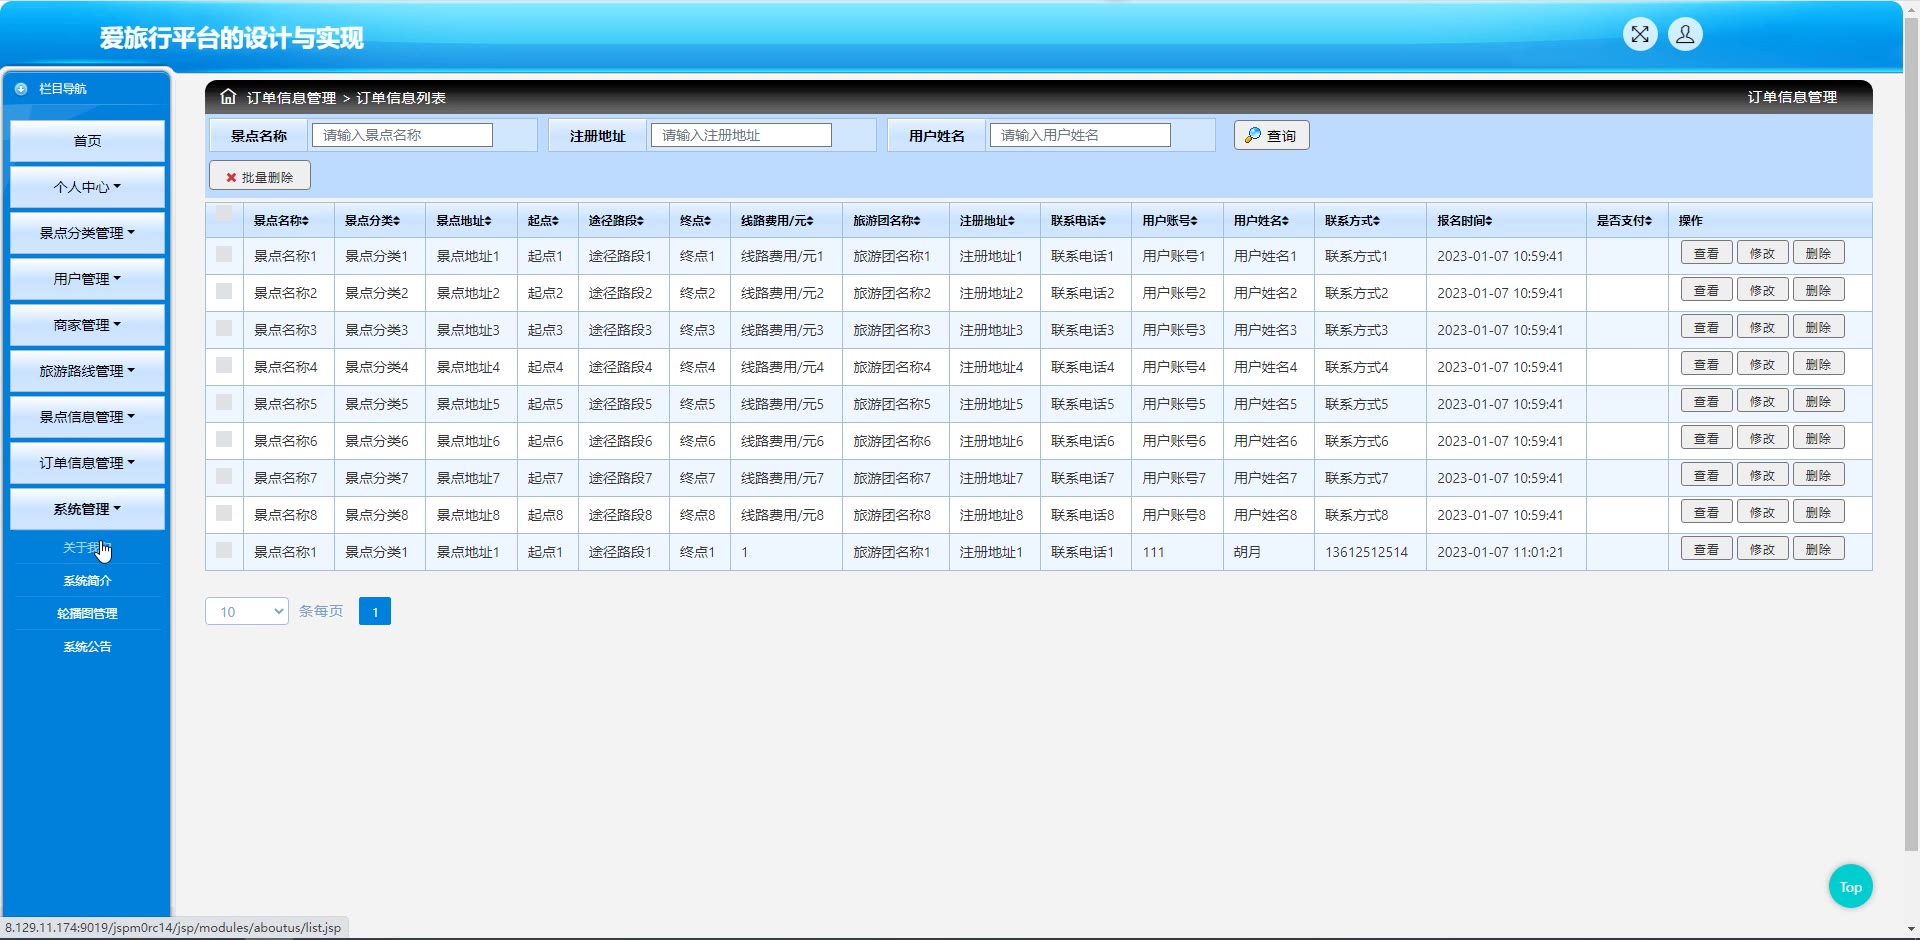The image size is (1920, 940).
Task: Click page number 1 in pagination
Action: tap(375, 611)
